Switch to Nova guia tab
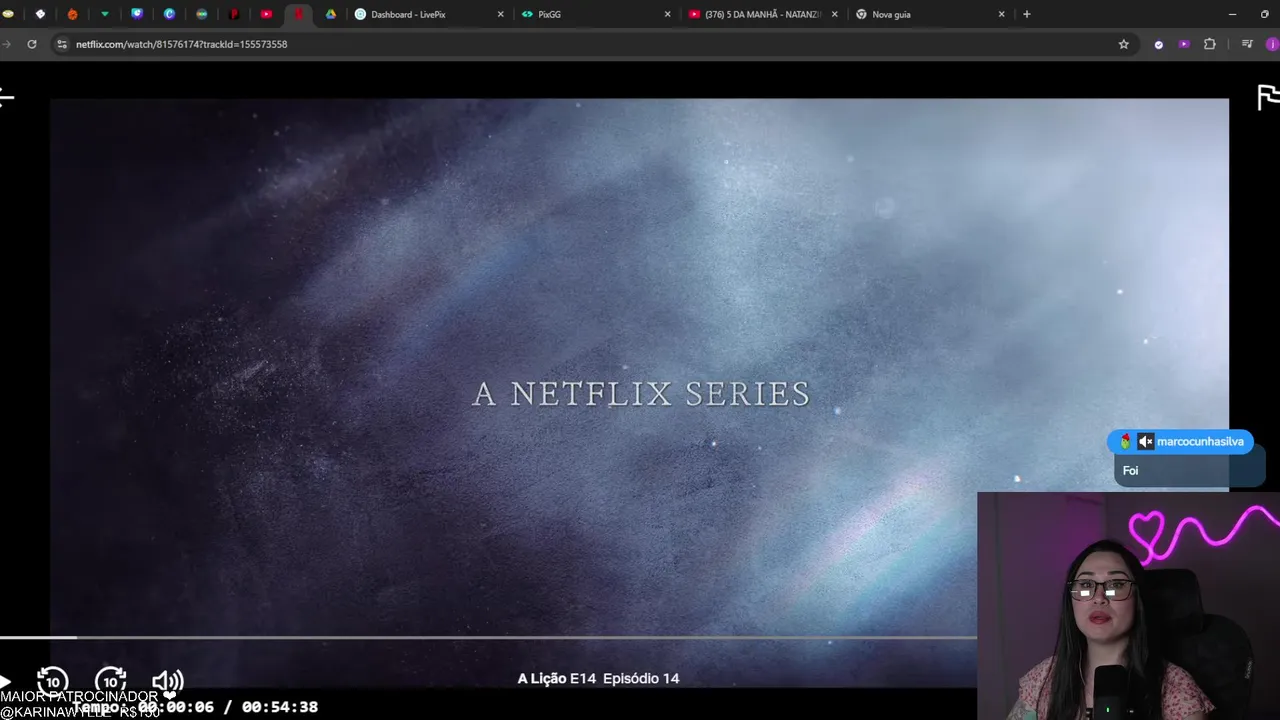 tap(930, 14)
